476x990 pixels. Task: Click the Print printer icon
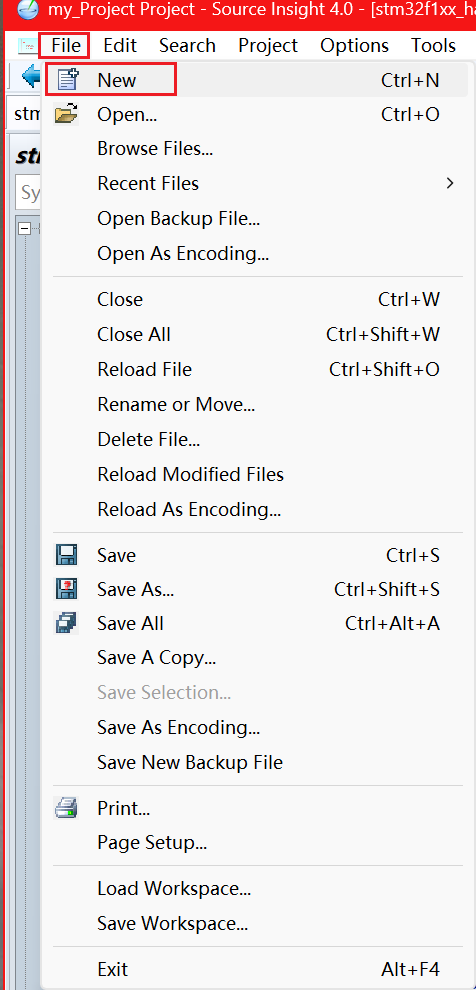66,808
